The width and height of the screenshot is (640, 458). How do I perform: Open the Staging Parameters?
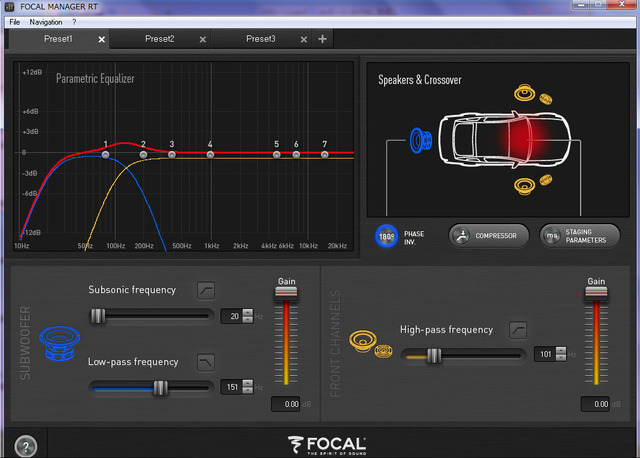point(580,236)
